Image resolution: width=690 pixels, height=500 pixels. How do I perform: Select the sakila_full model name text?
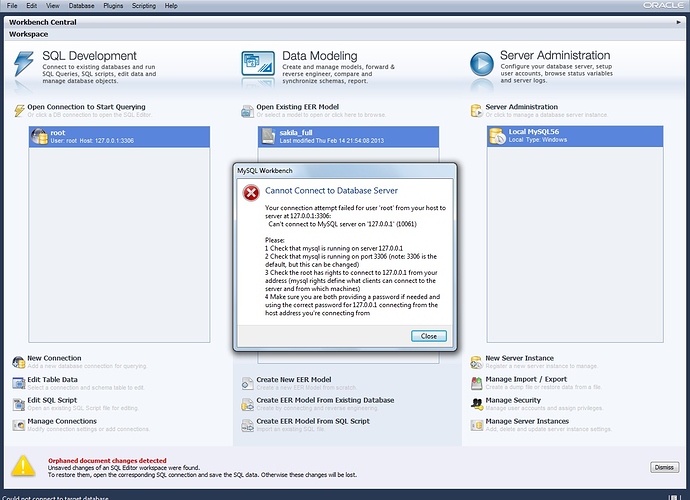click(x=296, y=132)
